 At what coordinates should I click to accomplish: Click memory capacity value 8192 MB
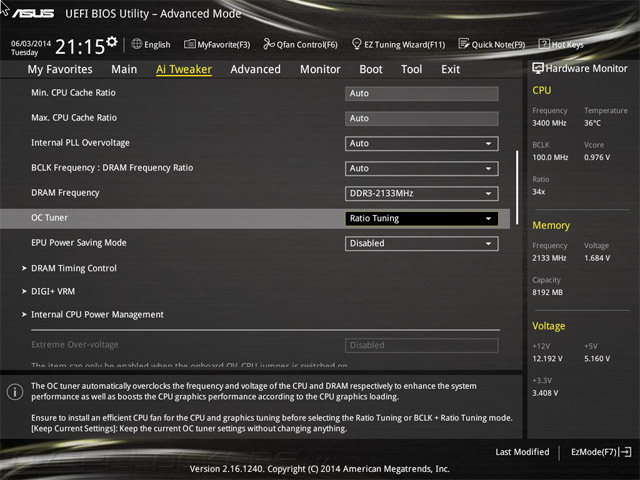pos(547,292)
